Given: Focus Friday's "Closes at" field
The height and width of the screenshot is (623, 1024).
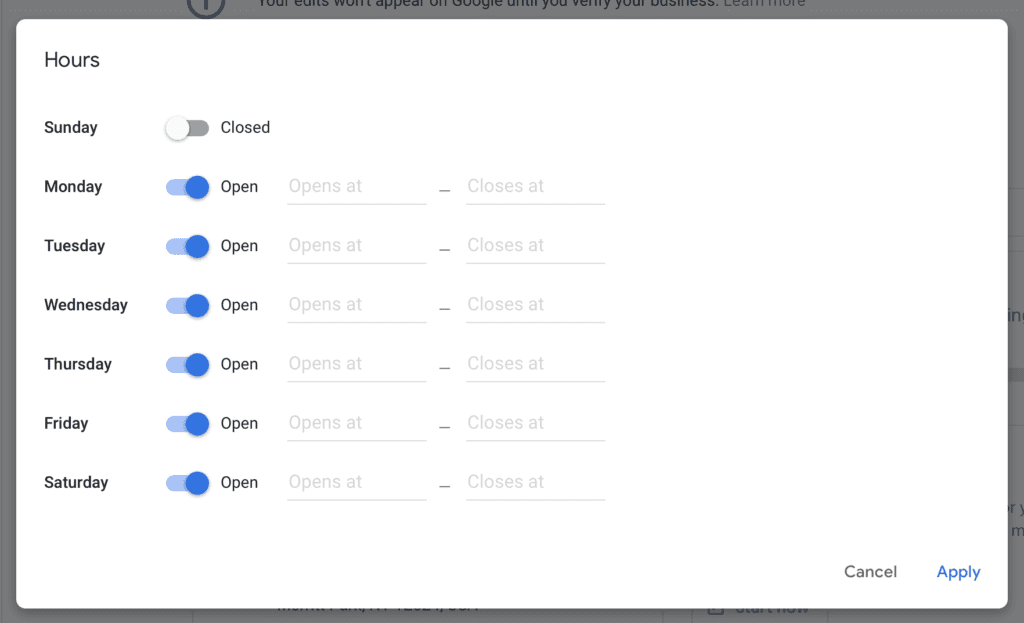Looking at the screenshot, I should click(535, 423).
